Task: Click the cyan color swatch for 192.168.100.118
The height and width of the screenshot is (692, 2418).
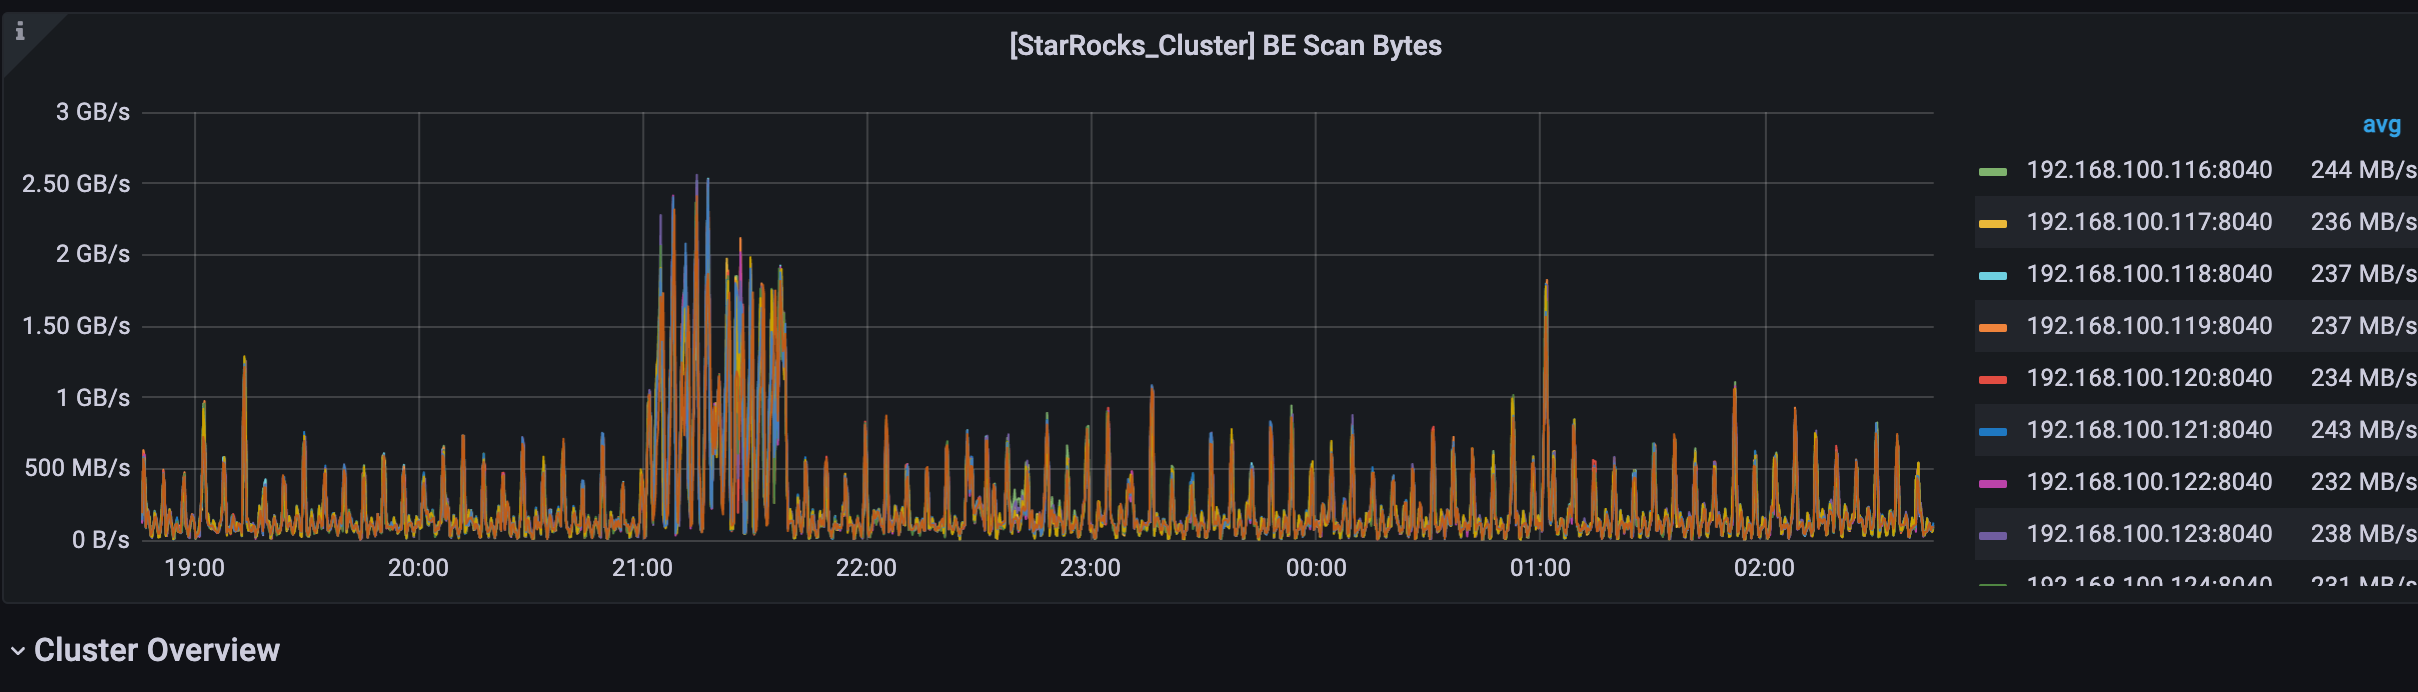Action: pyautogui.click(x=1992, y=276)
